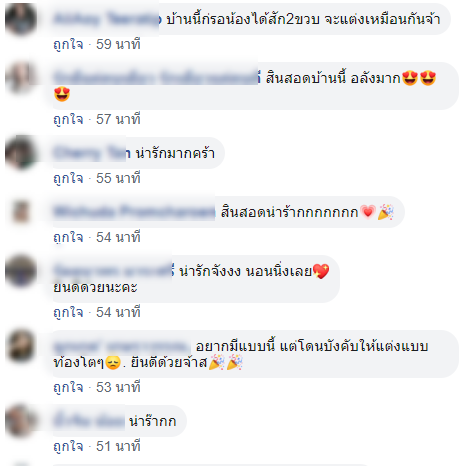Open the 55 นาที timestamp link
The image size is (467, 466).
[118, 178]
